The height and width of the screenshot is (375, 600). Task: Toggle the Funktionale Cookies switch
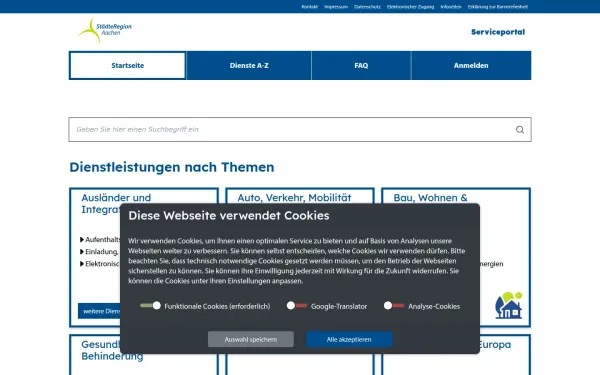[x=150, y=306]
